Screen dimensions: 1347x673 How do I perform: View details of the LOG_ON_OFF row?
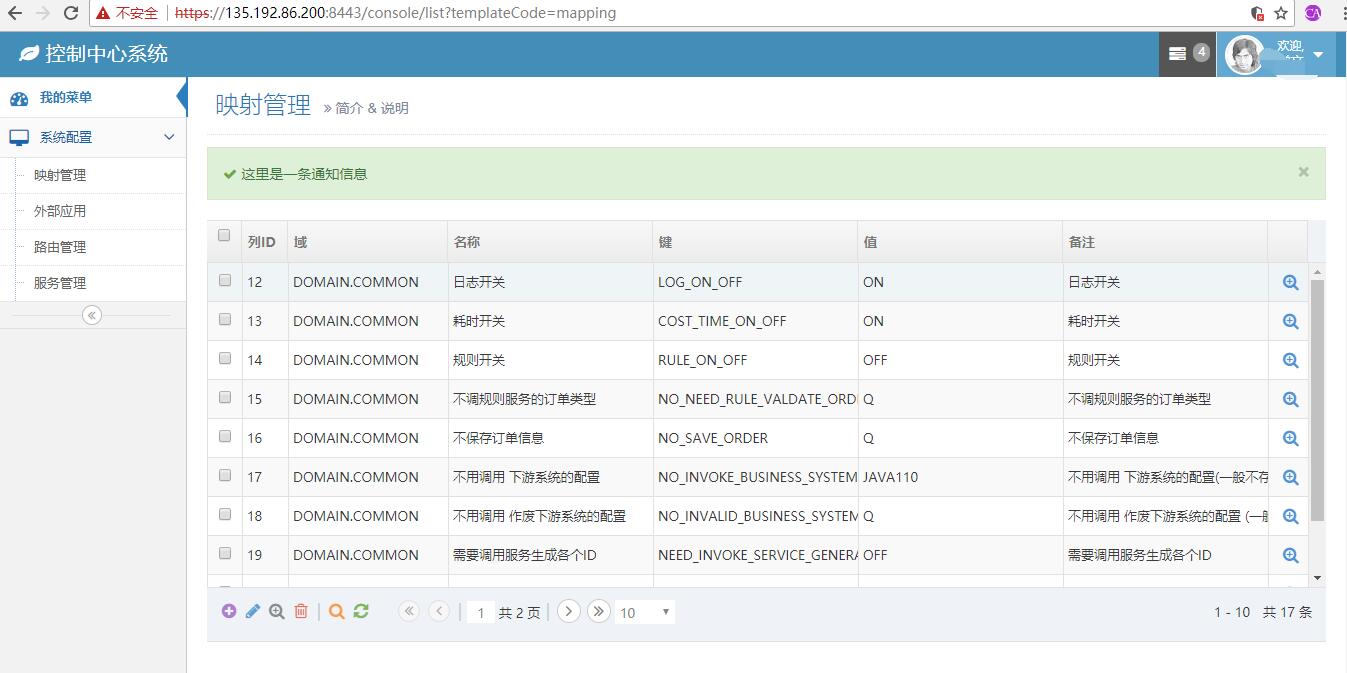click(1290, 283)
